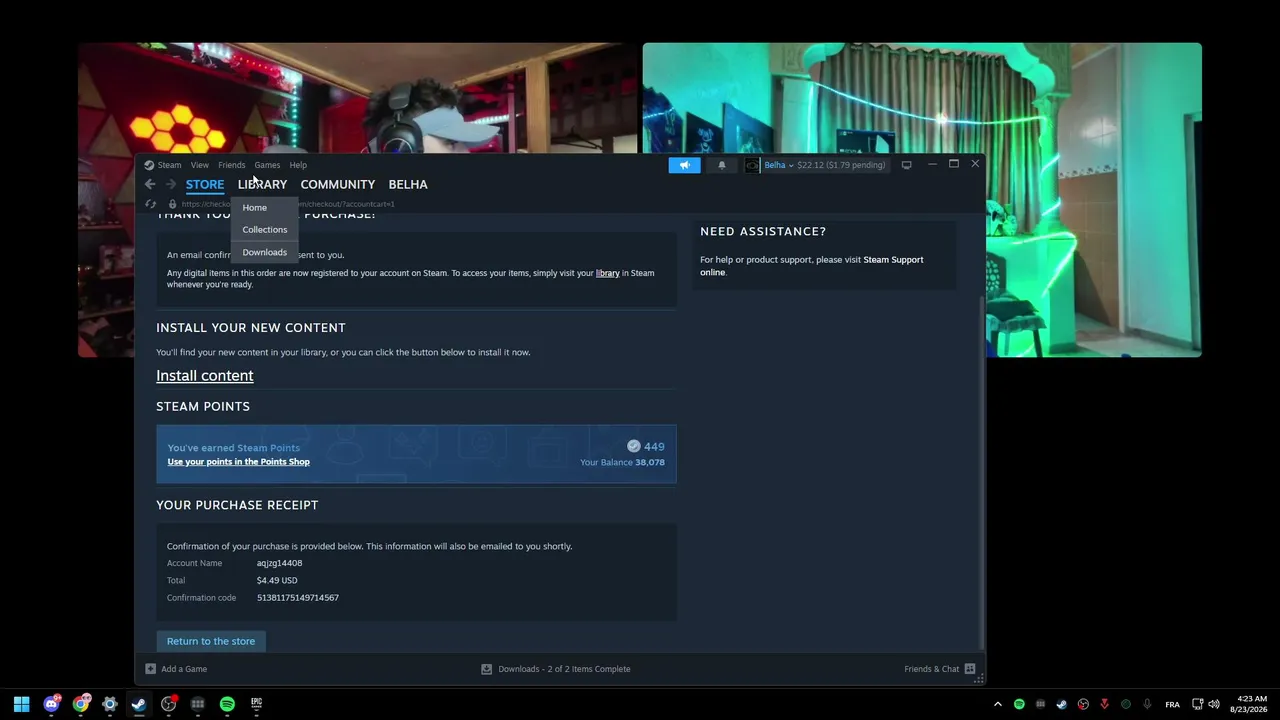Click the Belha profile avatar thumbnail
1280x720 pixels.
point(752,165)
